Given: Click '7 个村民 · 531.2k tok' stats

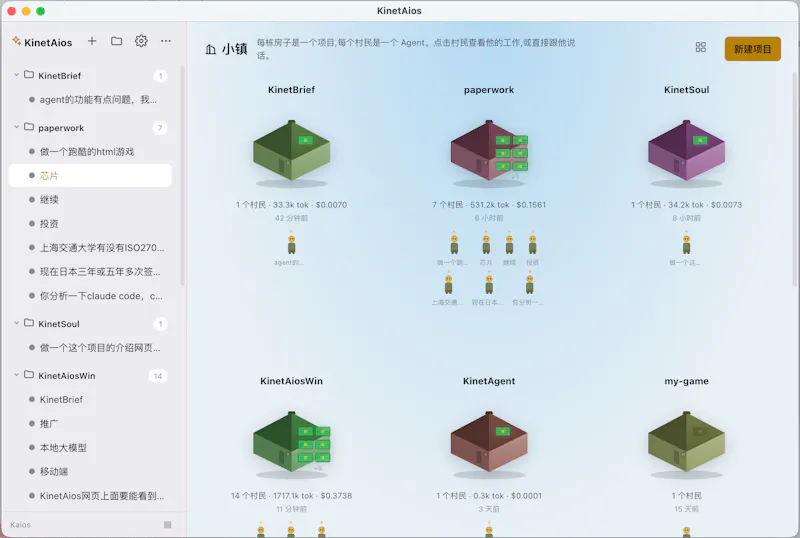Looking at the screenshot, I should pos(489,205).
